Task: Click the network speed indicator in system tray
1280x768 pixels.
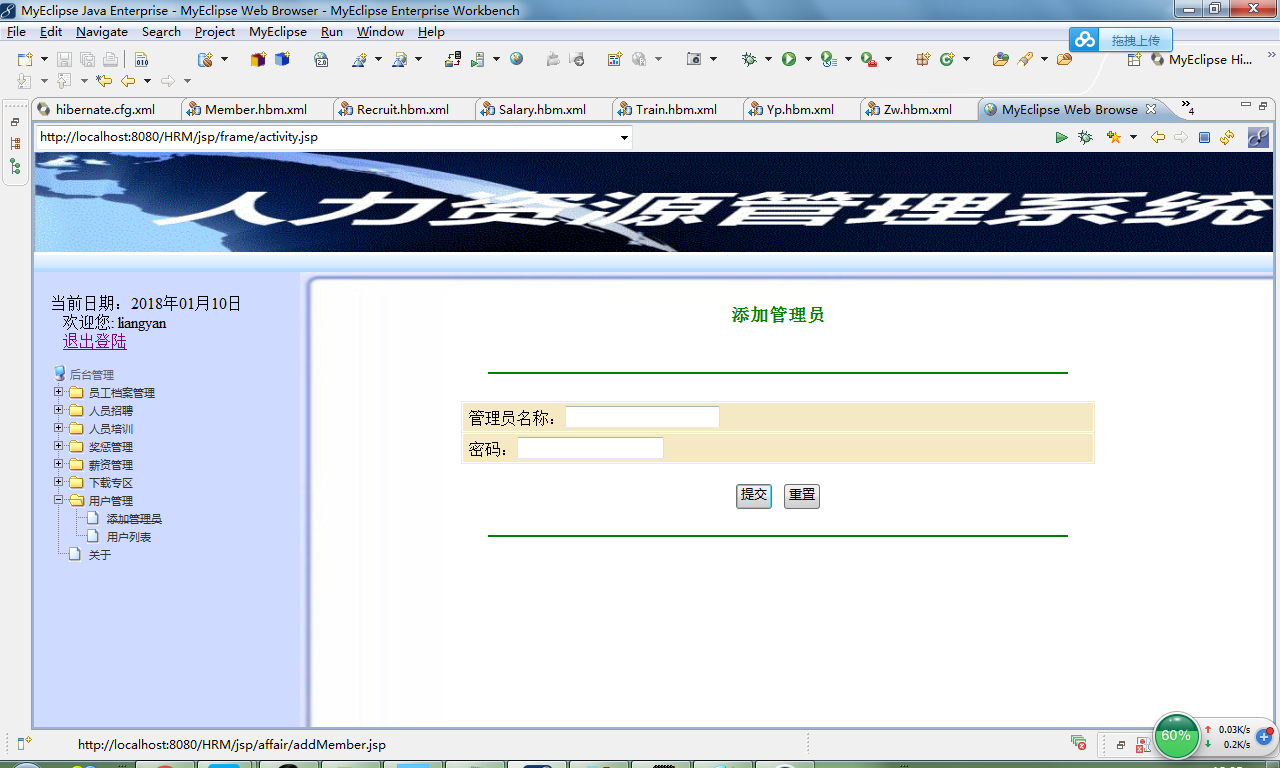Action: coord(1225,735)
